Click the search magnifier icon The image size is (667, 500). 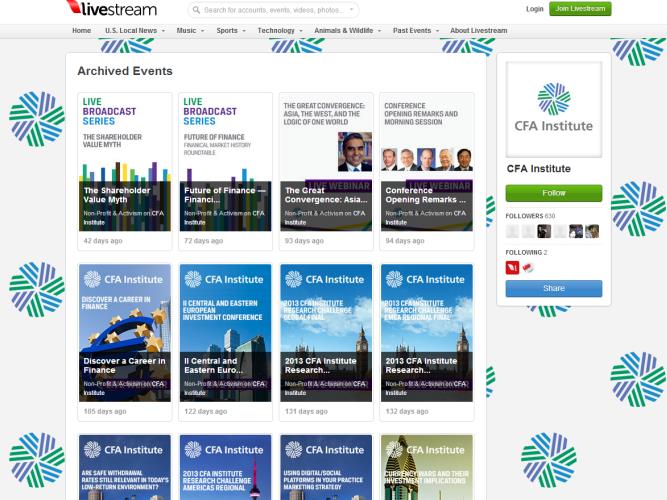196,10
